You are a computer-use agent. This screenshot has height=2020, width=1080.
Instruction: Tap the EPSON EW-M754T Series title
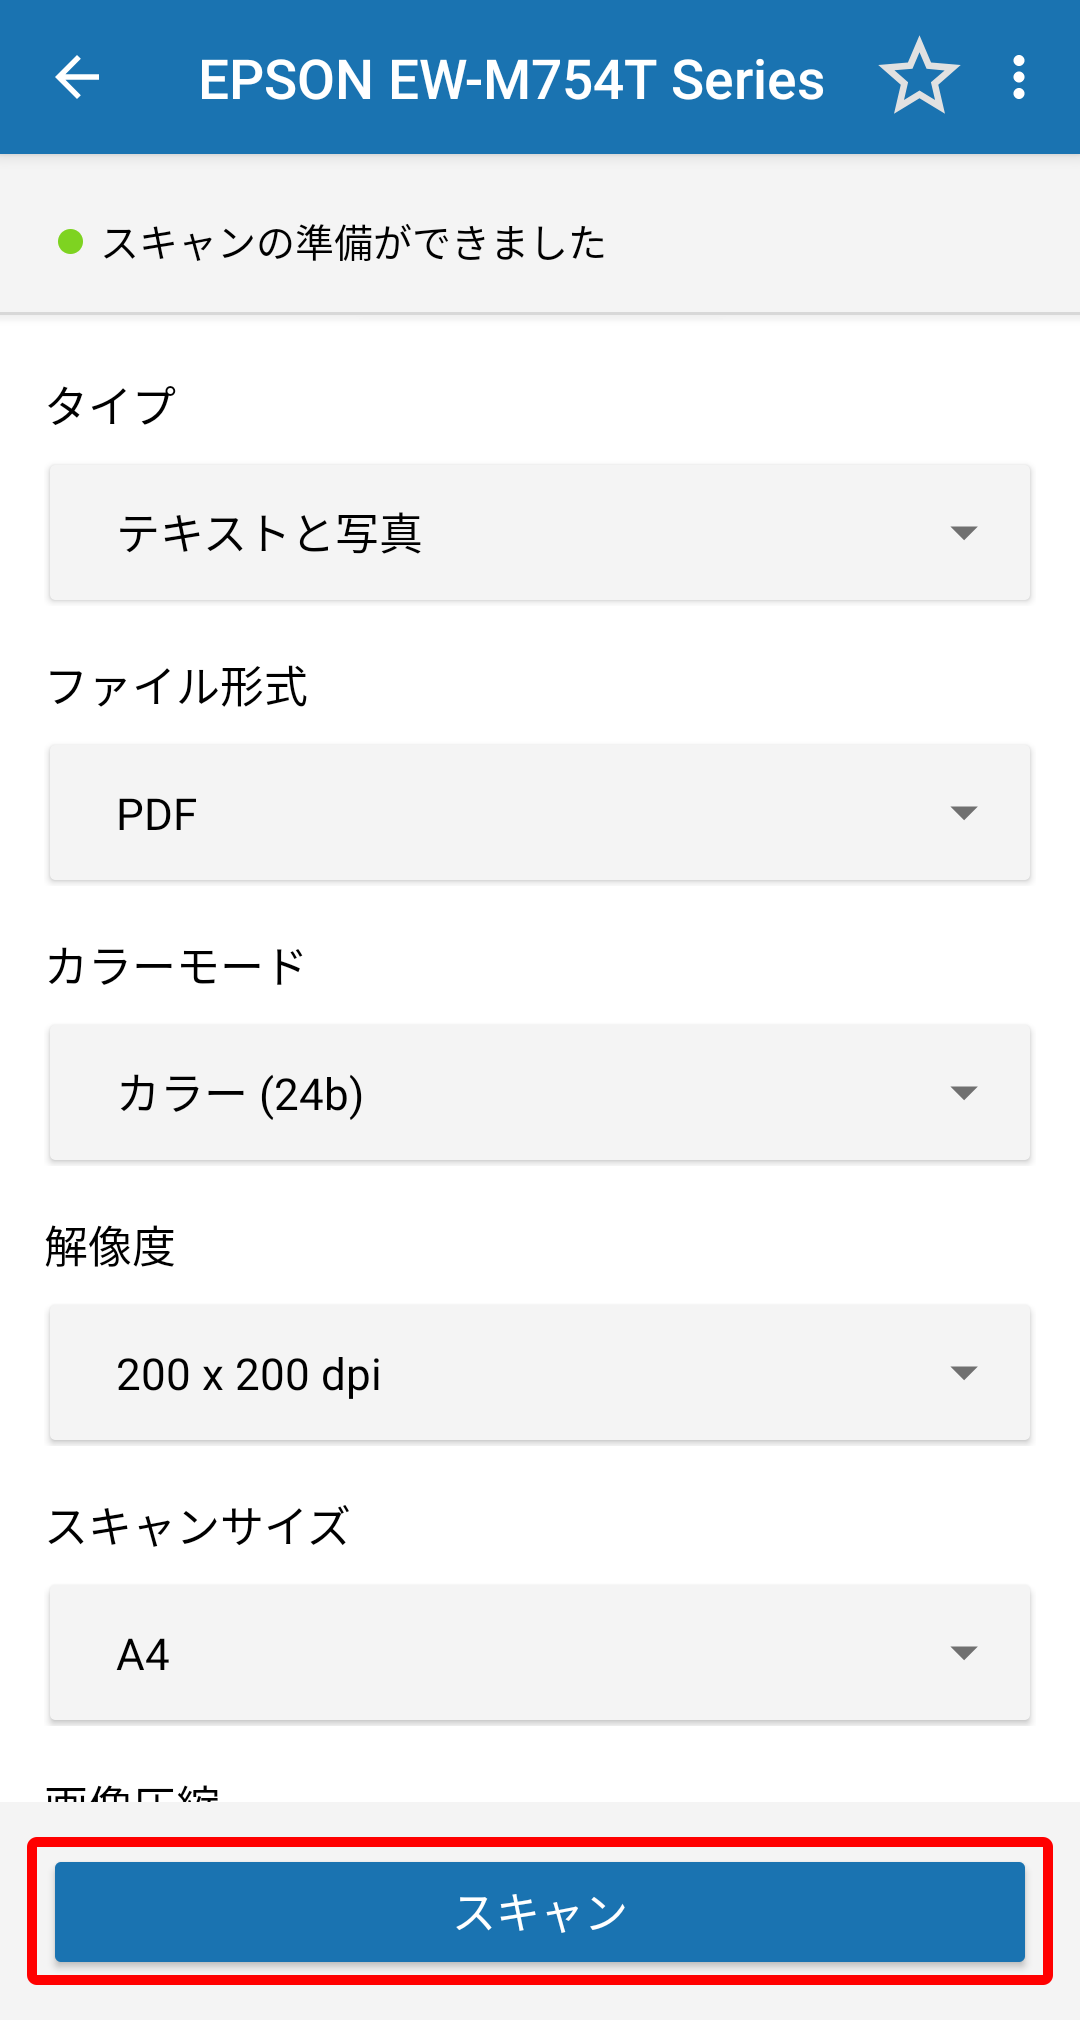click(x=511, y=80)
